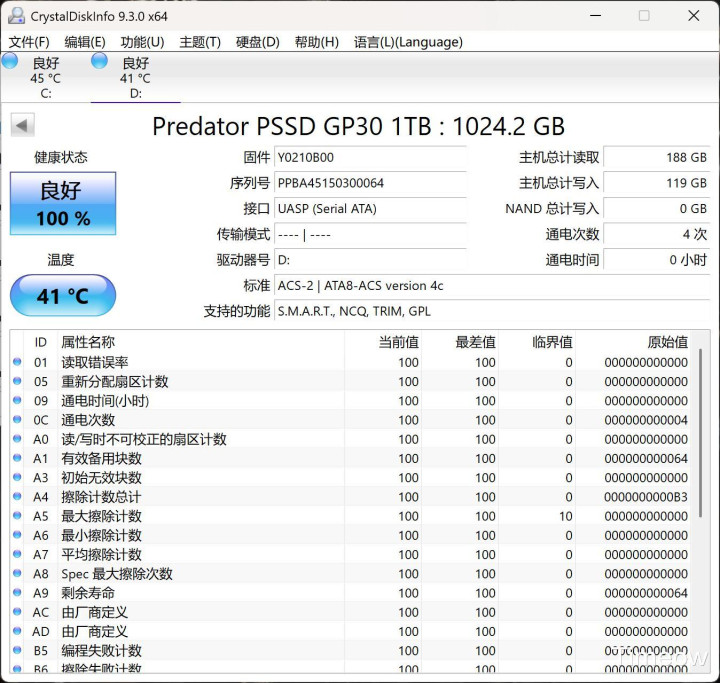Click the status dot for A0 row

click(17, 439)
